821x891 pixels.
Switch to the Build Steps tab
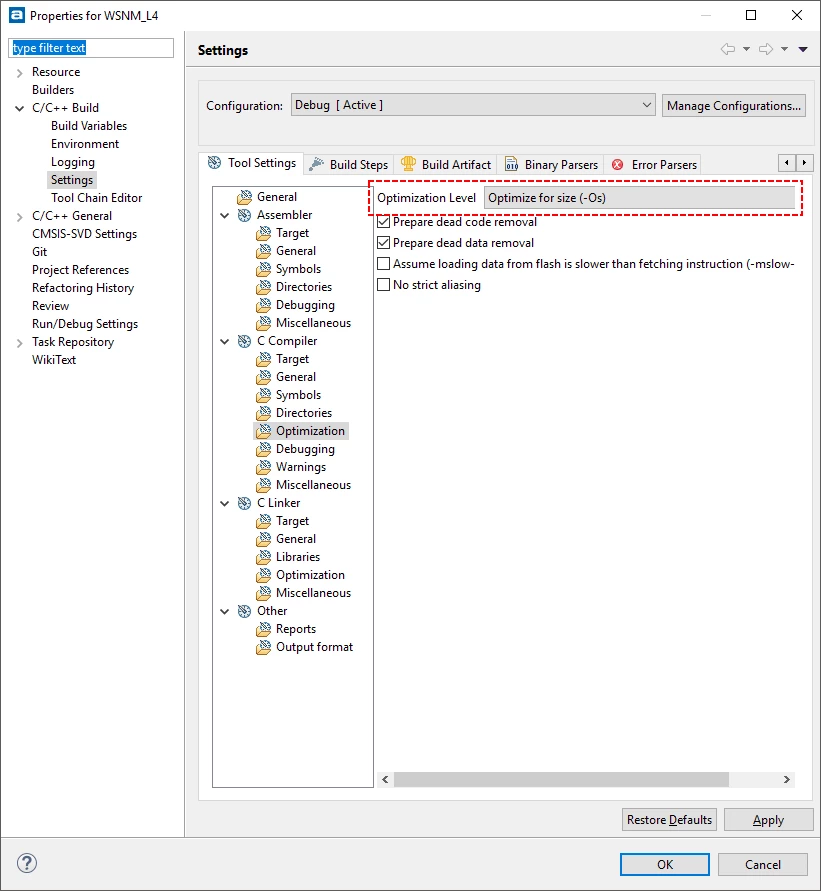349,165
